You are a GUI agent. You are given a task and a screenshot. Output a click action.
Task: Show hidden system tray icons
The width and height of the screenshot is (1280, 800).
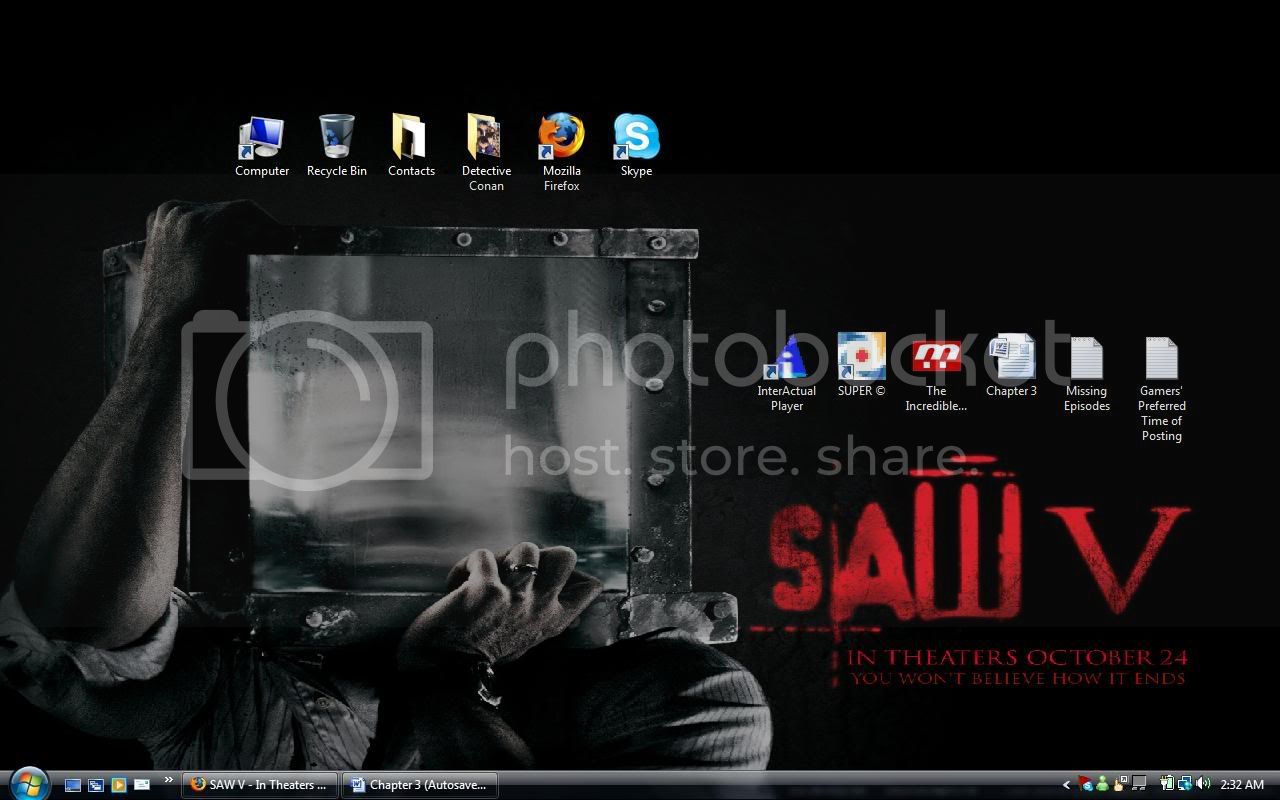1066,785
